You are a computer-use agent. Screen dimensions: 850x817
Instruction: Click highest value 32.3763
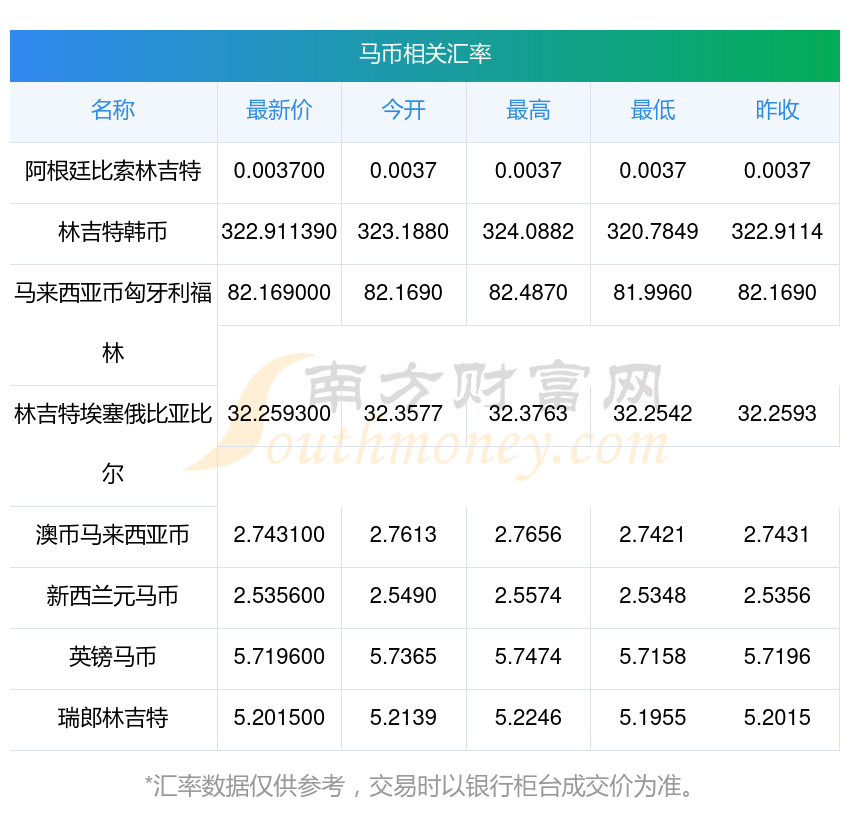pos(528,414)
